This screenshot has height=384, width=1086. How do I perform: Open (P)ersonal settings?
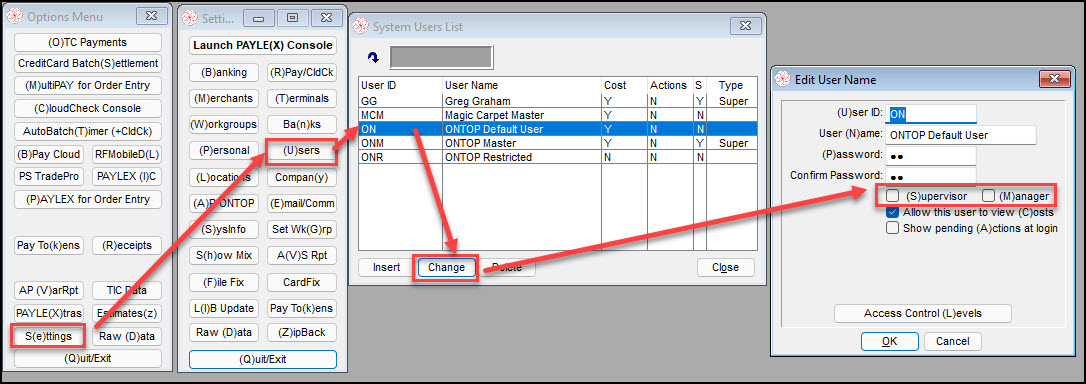pyautogui.click(x=224, y=150)
